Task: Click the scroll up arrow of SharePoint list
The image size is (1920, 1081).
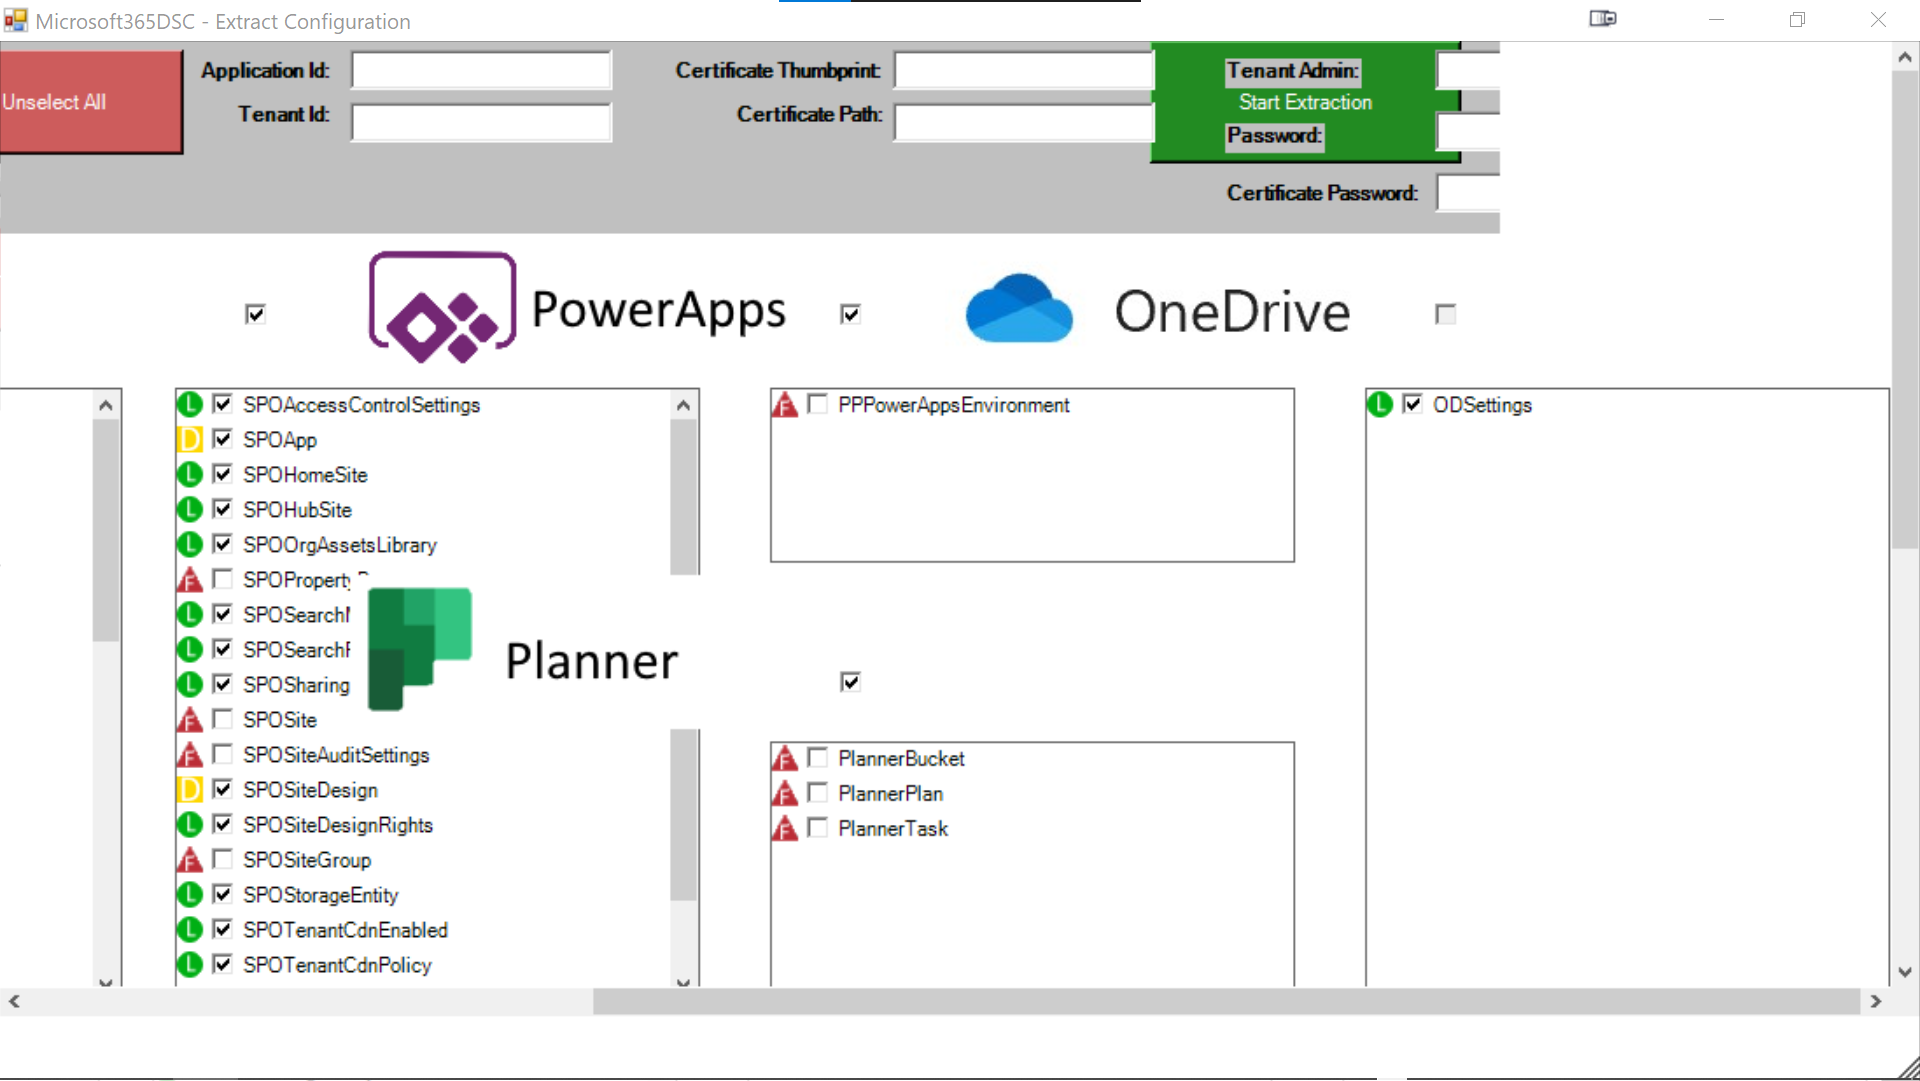Action: [x=683, y=405]
